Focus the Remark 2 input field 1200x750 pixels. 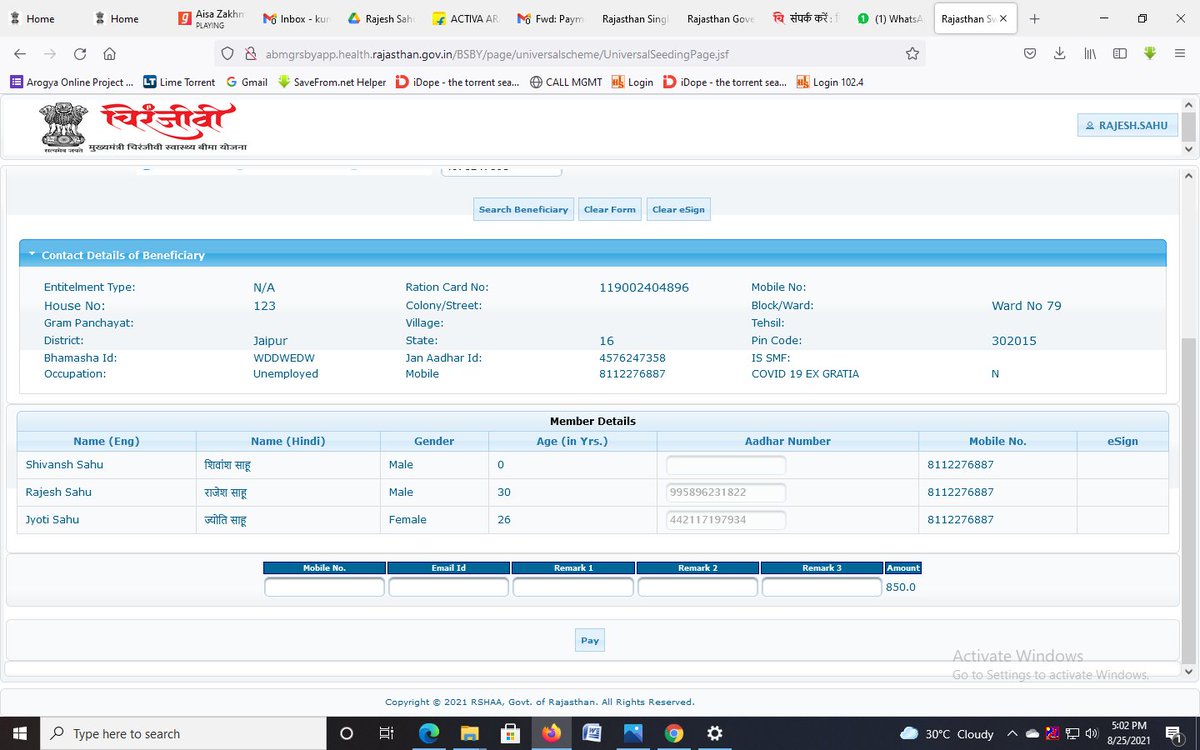tap(697, 587)
